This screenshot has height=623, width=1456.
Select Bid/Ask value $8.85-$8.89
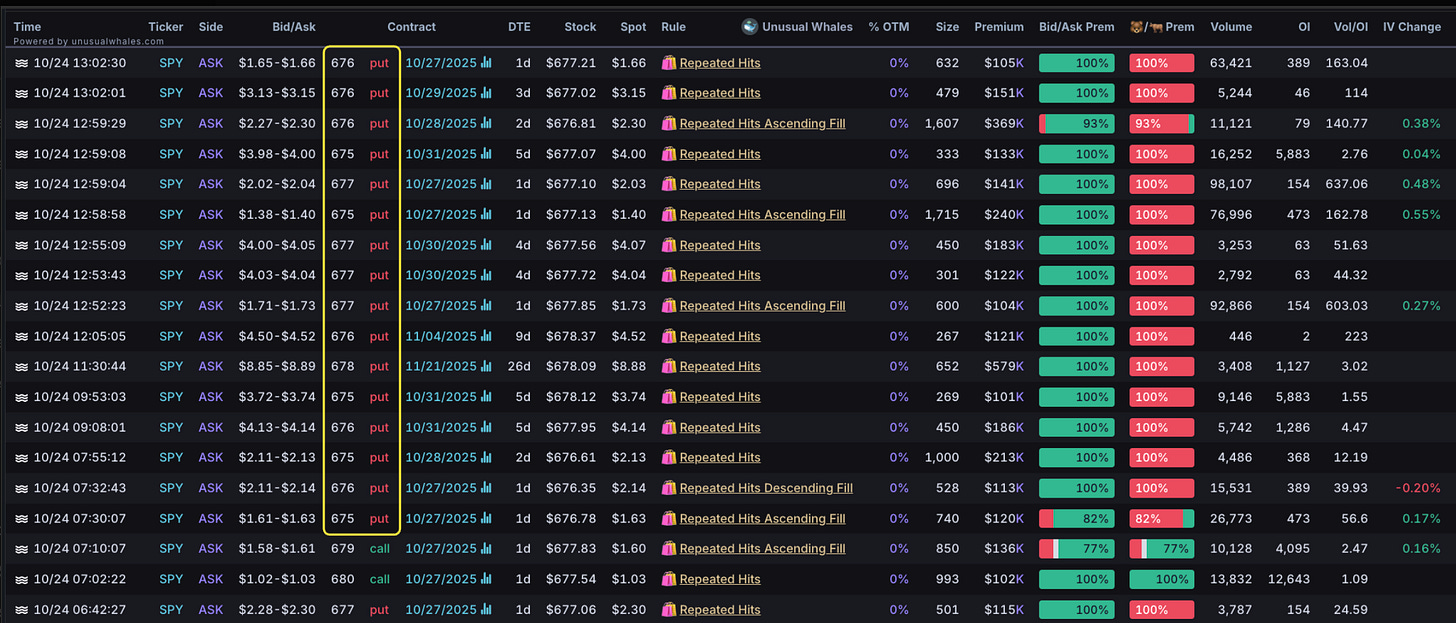click(277, 367)
